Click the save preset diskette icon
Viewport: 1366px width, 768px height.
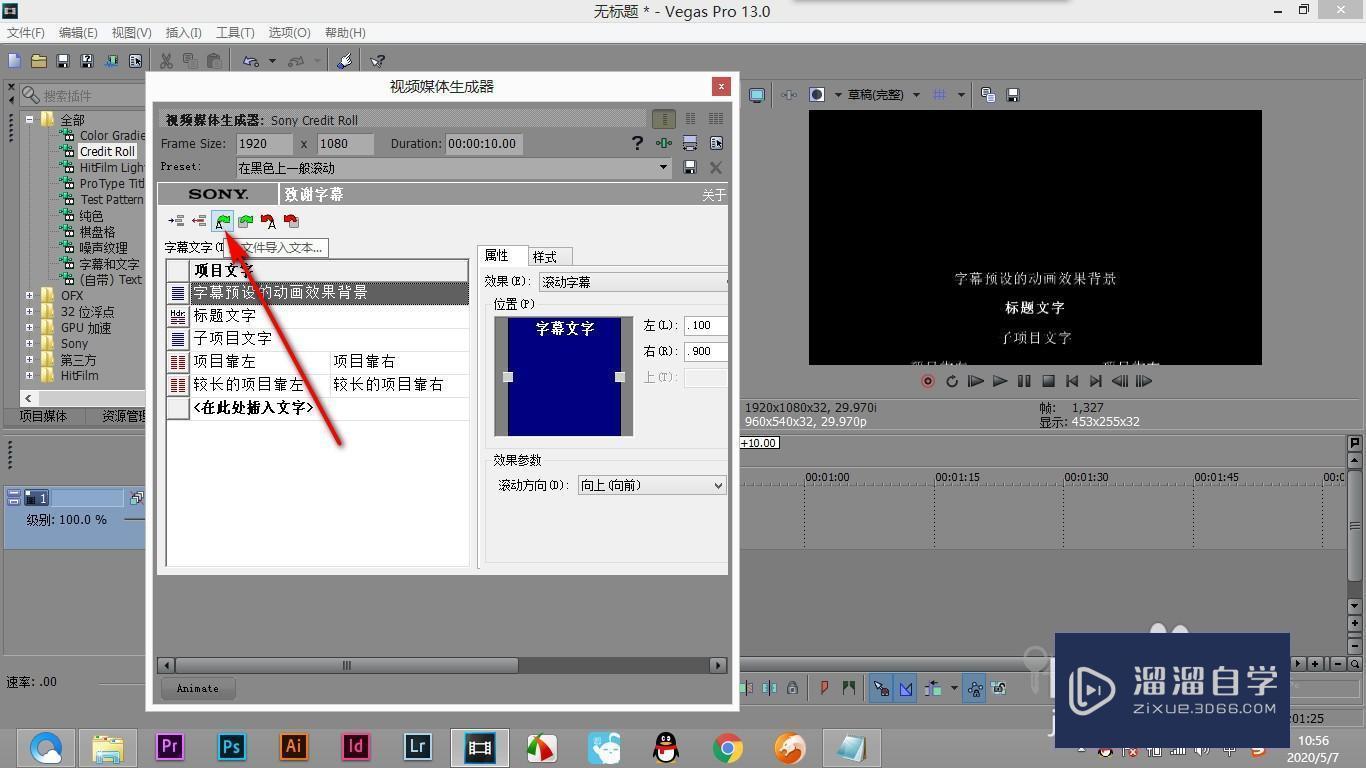click(x=689, y=167)
